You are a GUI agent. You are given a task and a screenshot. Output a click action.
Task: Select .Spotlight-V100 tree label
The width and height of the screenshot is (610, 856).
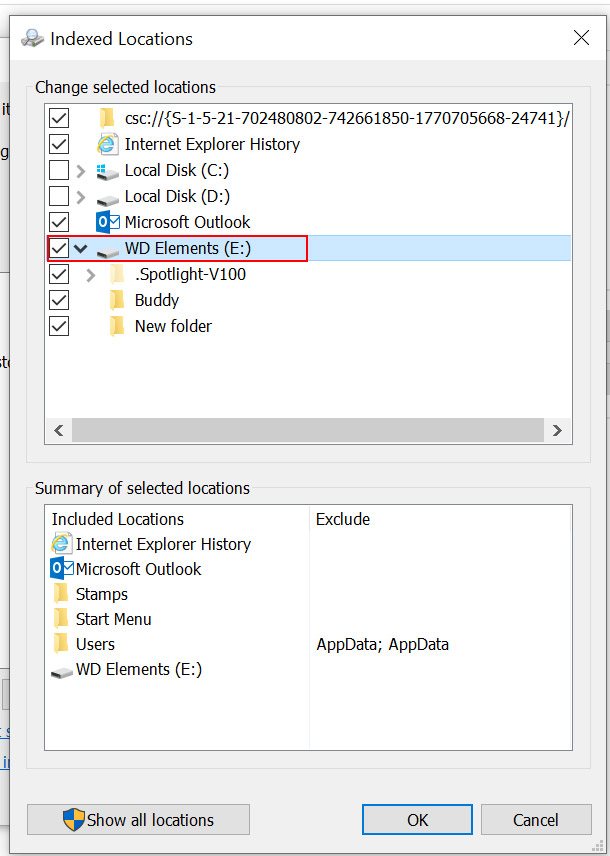tap(190, 274)
